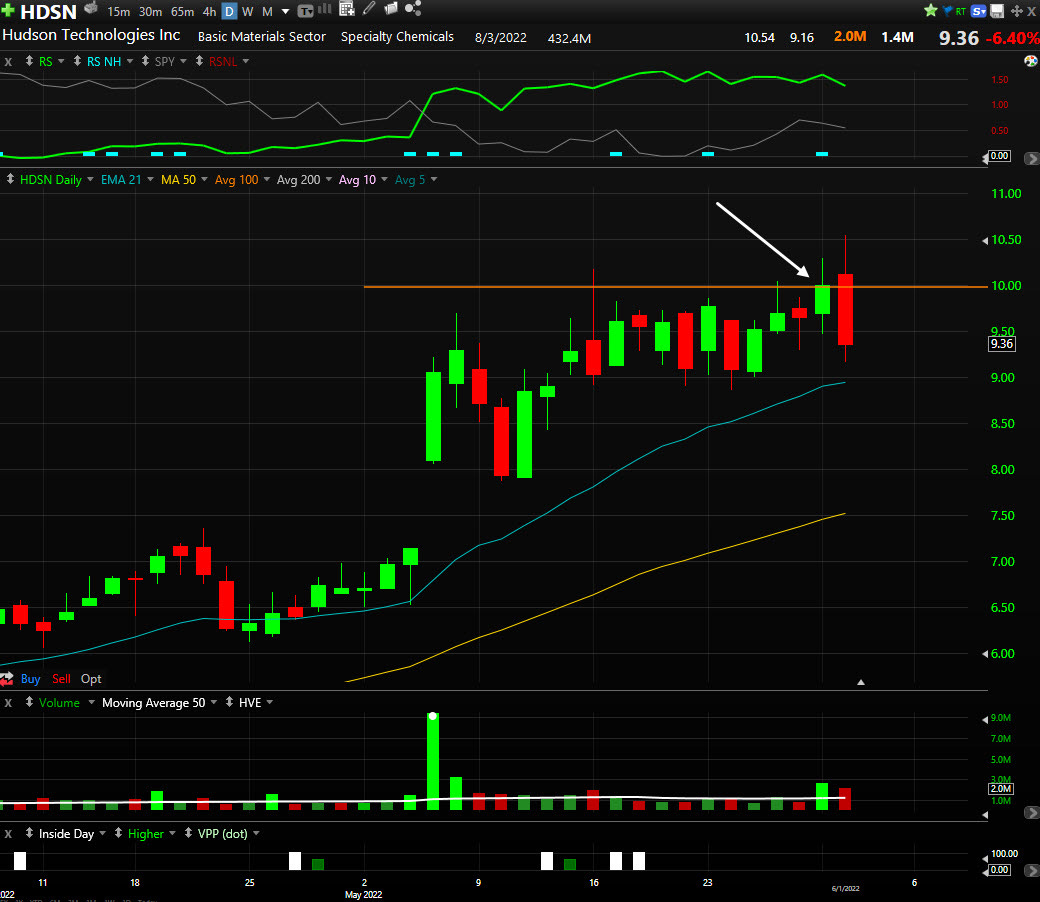Click the up-down handle beside Higher
1040x902 pixels.
pos(118,833)
